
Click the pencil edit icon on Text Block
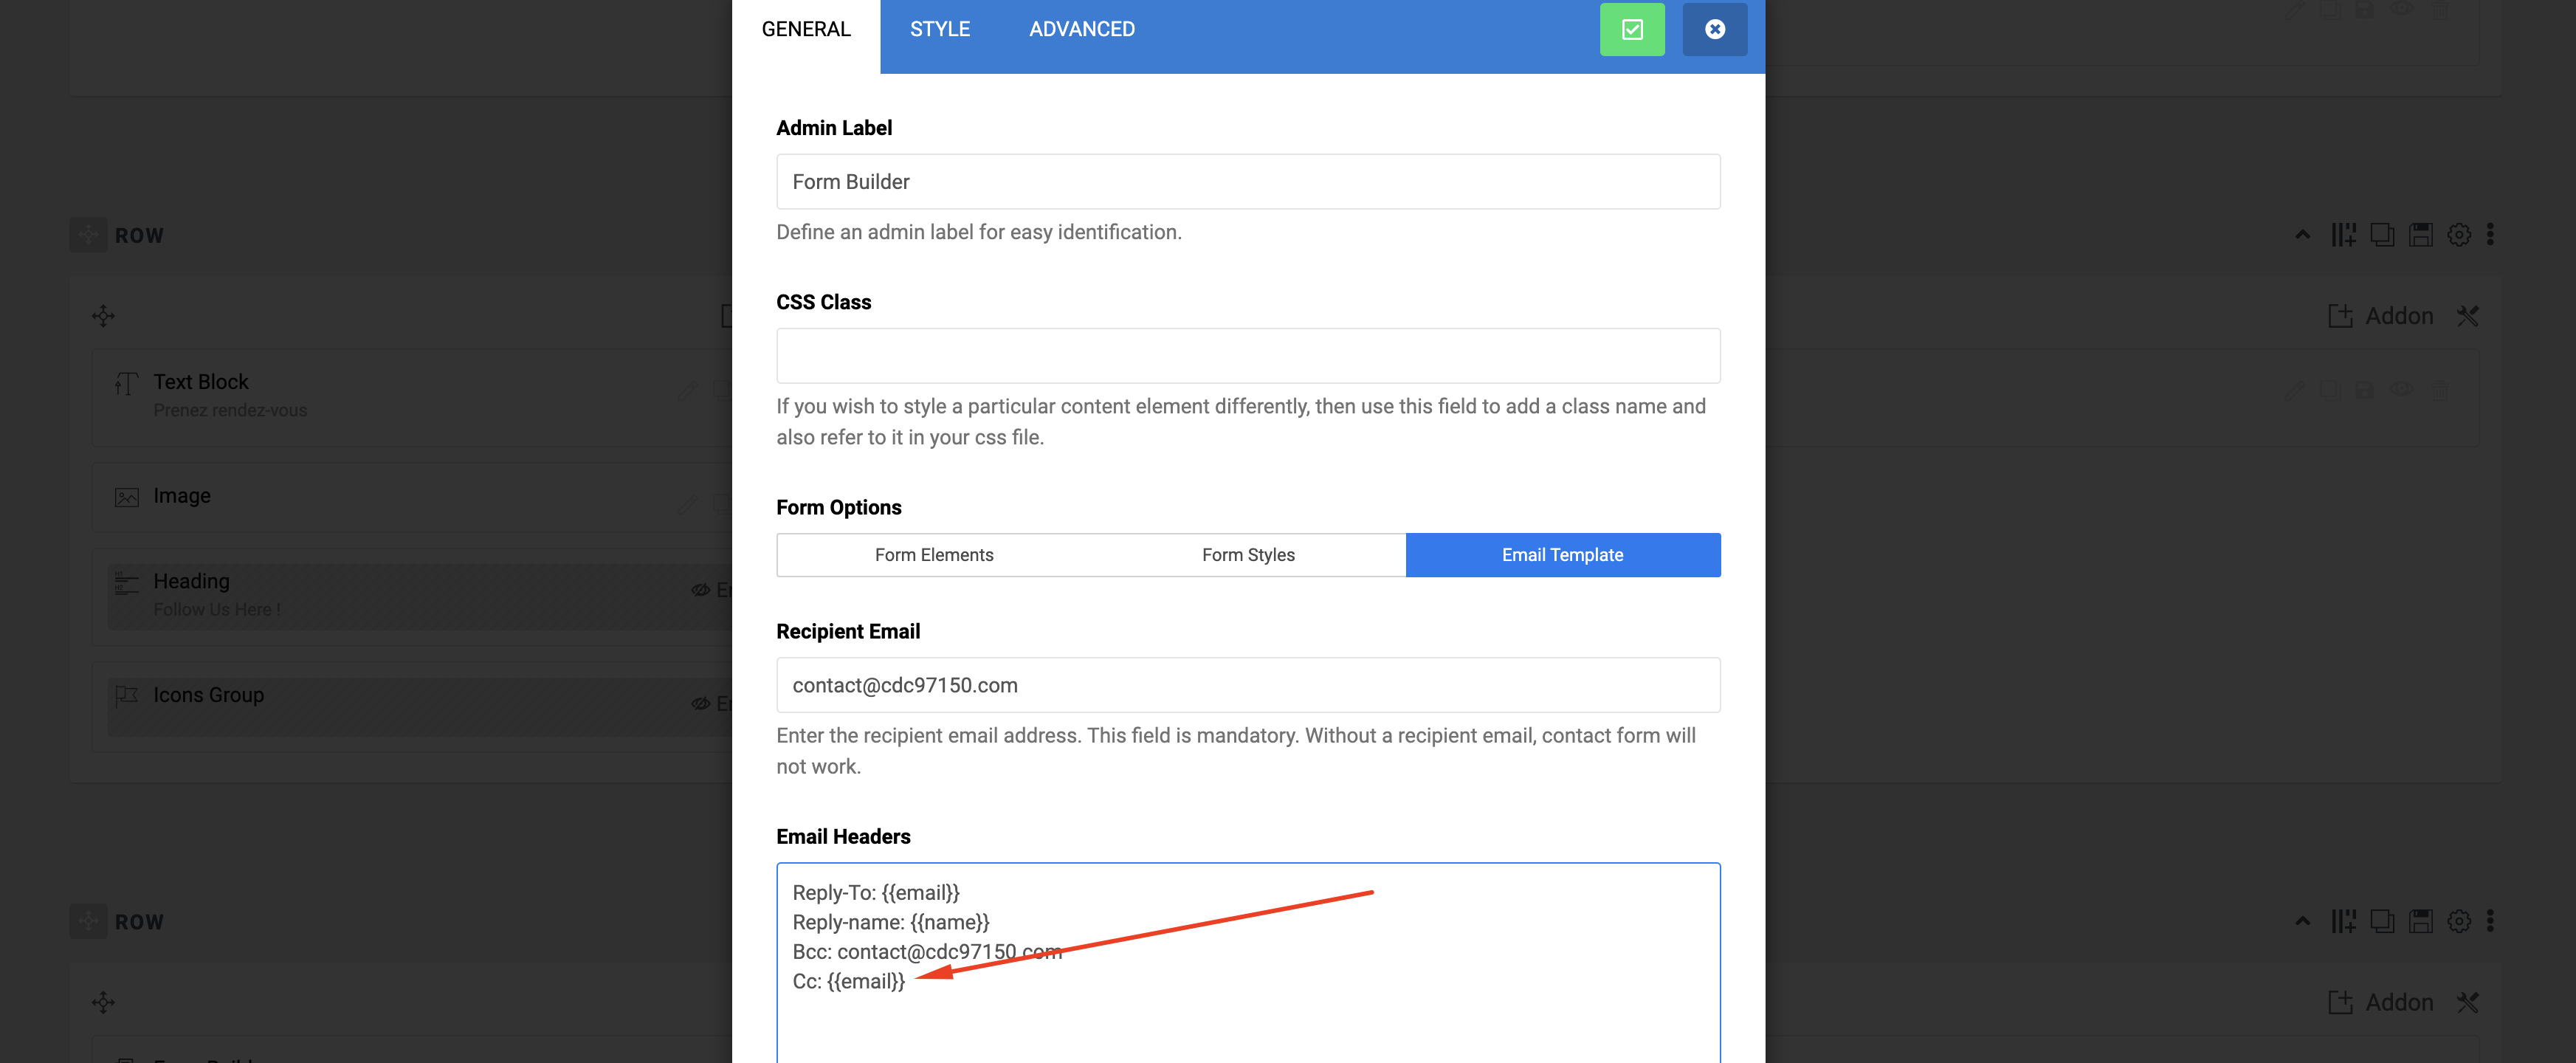tap(688, 391)
